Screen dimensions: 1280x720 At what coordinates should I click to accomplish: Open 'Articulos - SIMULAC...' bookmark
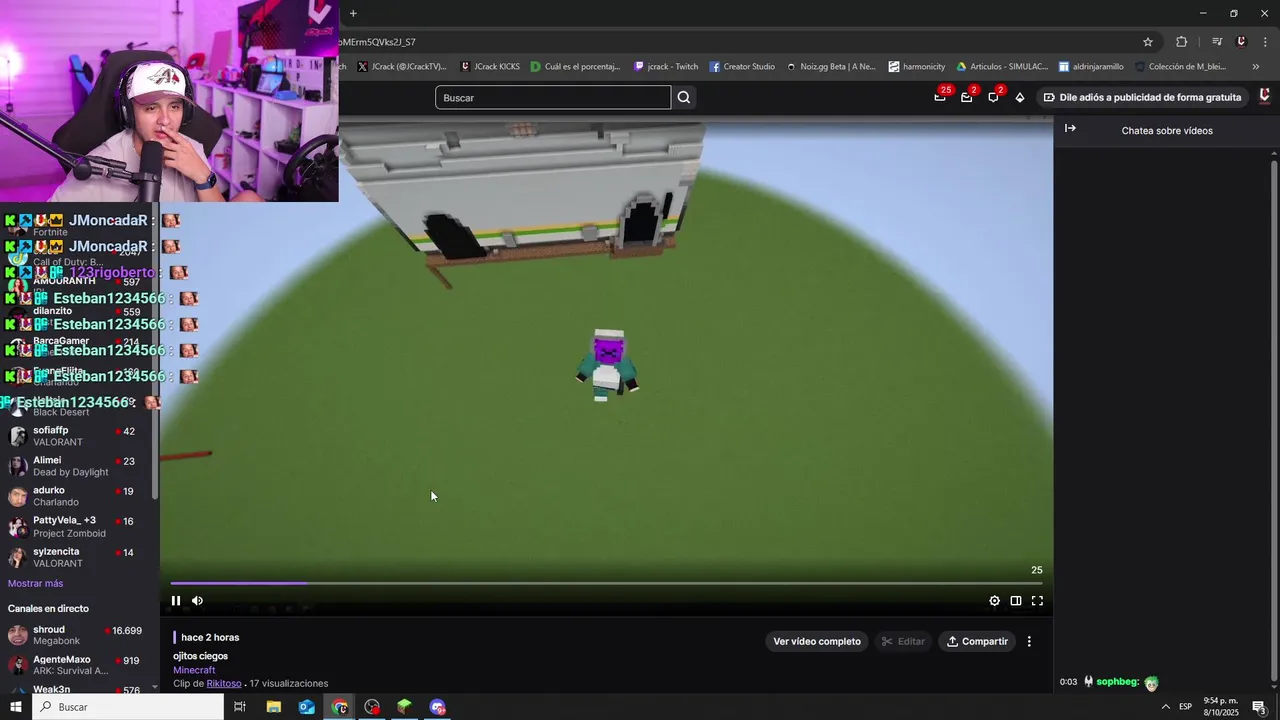pyautogui.click(x=1002, y=67)
